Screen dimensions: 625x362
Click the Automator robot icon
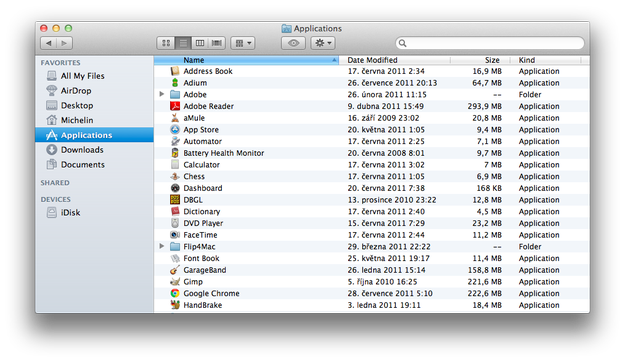[x=175, y=141]
